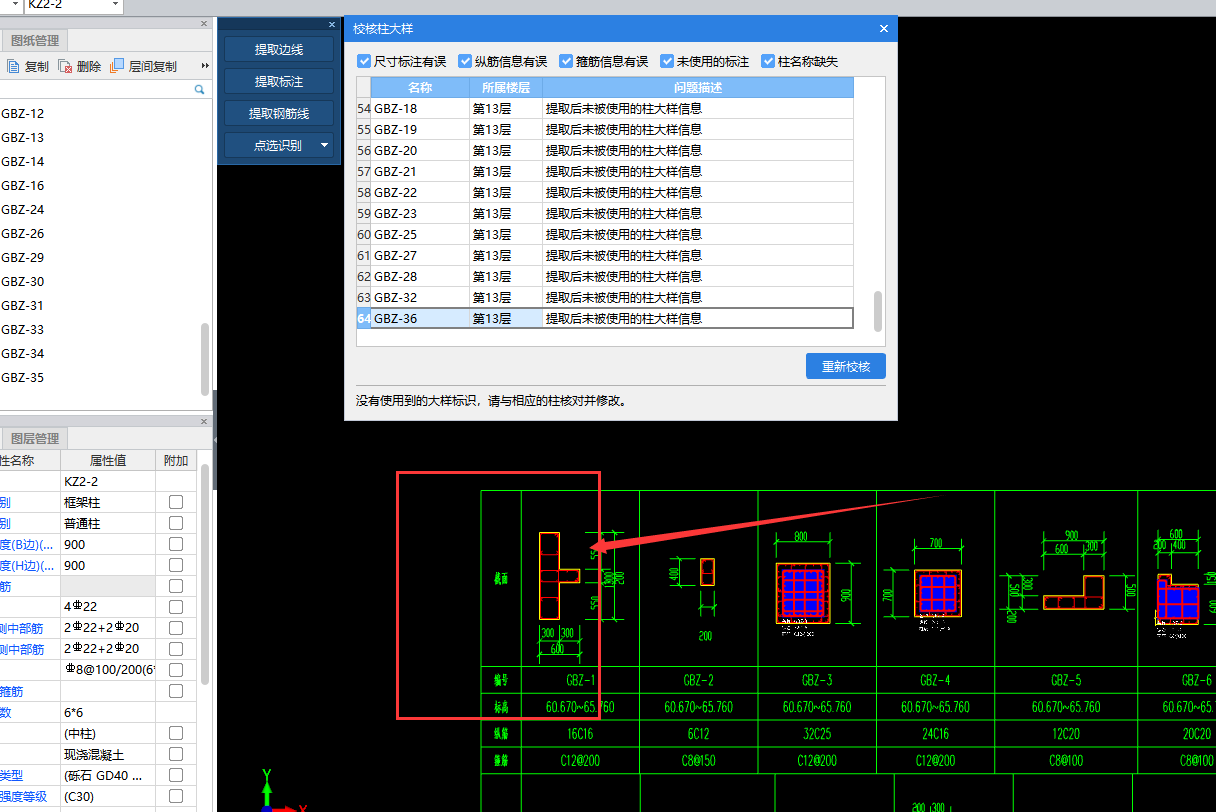
Task: Toggle the 箍筋信息有误 checkbox
Action: [x=566, y=61]
